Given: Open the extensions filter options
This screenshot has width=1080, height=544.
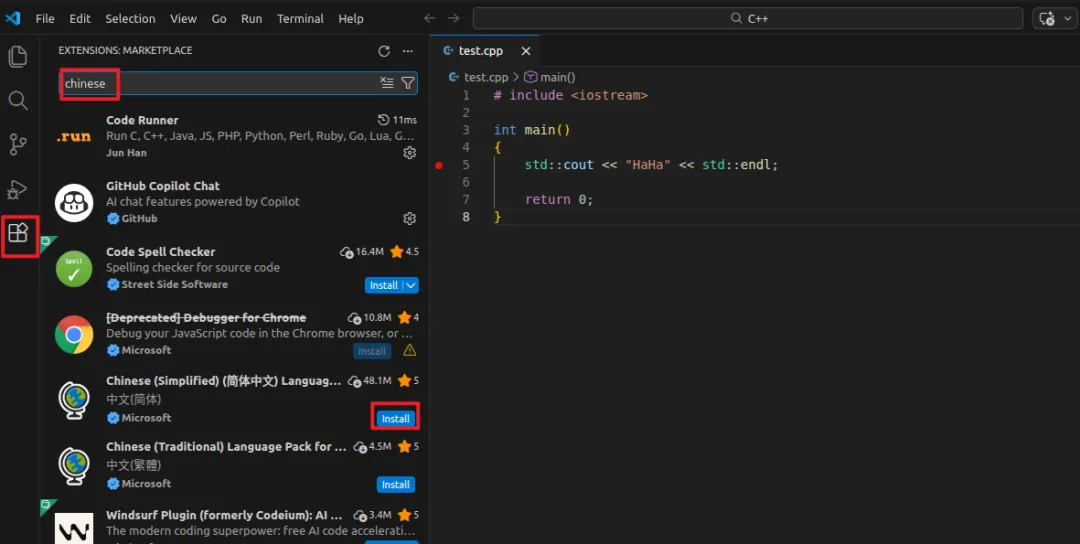Looking at the screenshot, I should [408, 83].
